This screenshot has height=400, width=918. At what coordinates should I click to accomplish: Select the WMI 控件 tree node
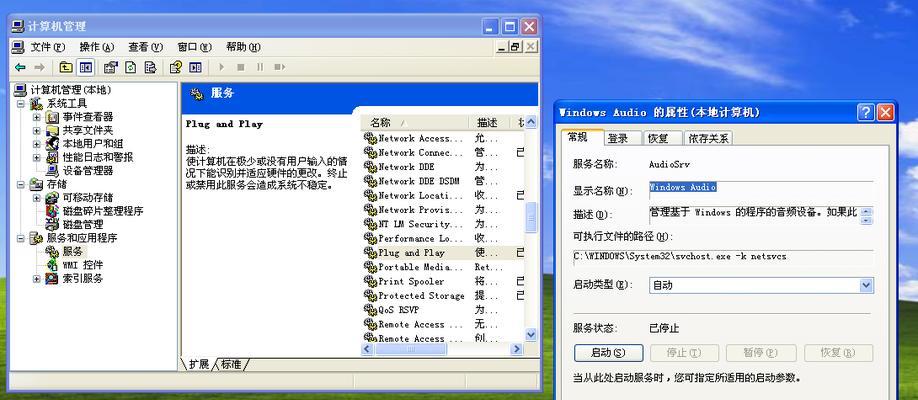pyautogui.click(x=83, y=265)
